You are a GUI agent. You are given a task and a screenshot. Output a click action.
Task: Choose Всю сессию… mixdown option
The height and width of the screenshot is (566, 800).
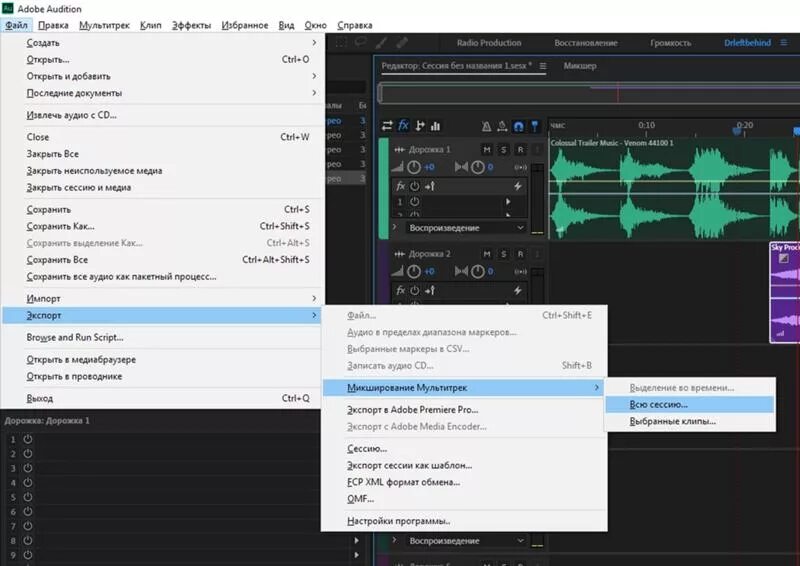[689, 404]
